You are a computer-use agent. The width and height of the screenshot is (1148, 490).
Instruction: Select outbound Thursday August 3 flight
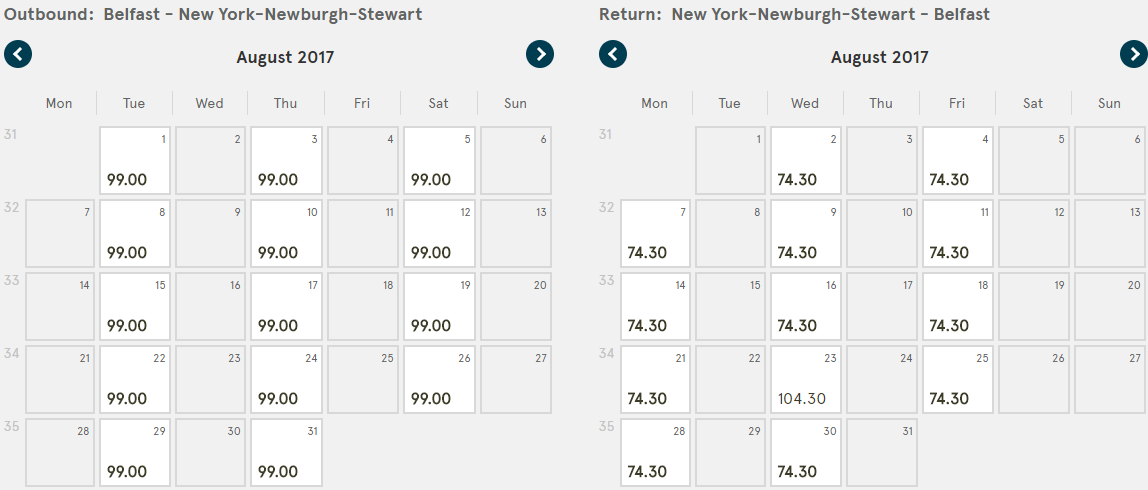(287, 160)
